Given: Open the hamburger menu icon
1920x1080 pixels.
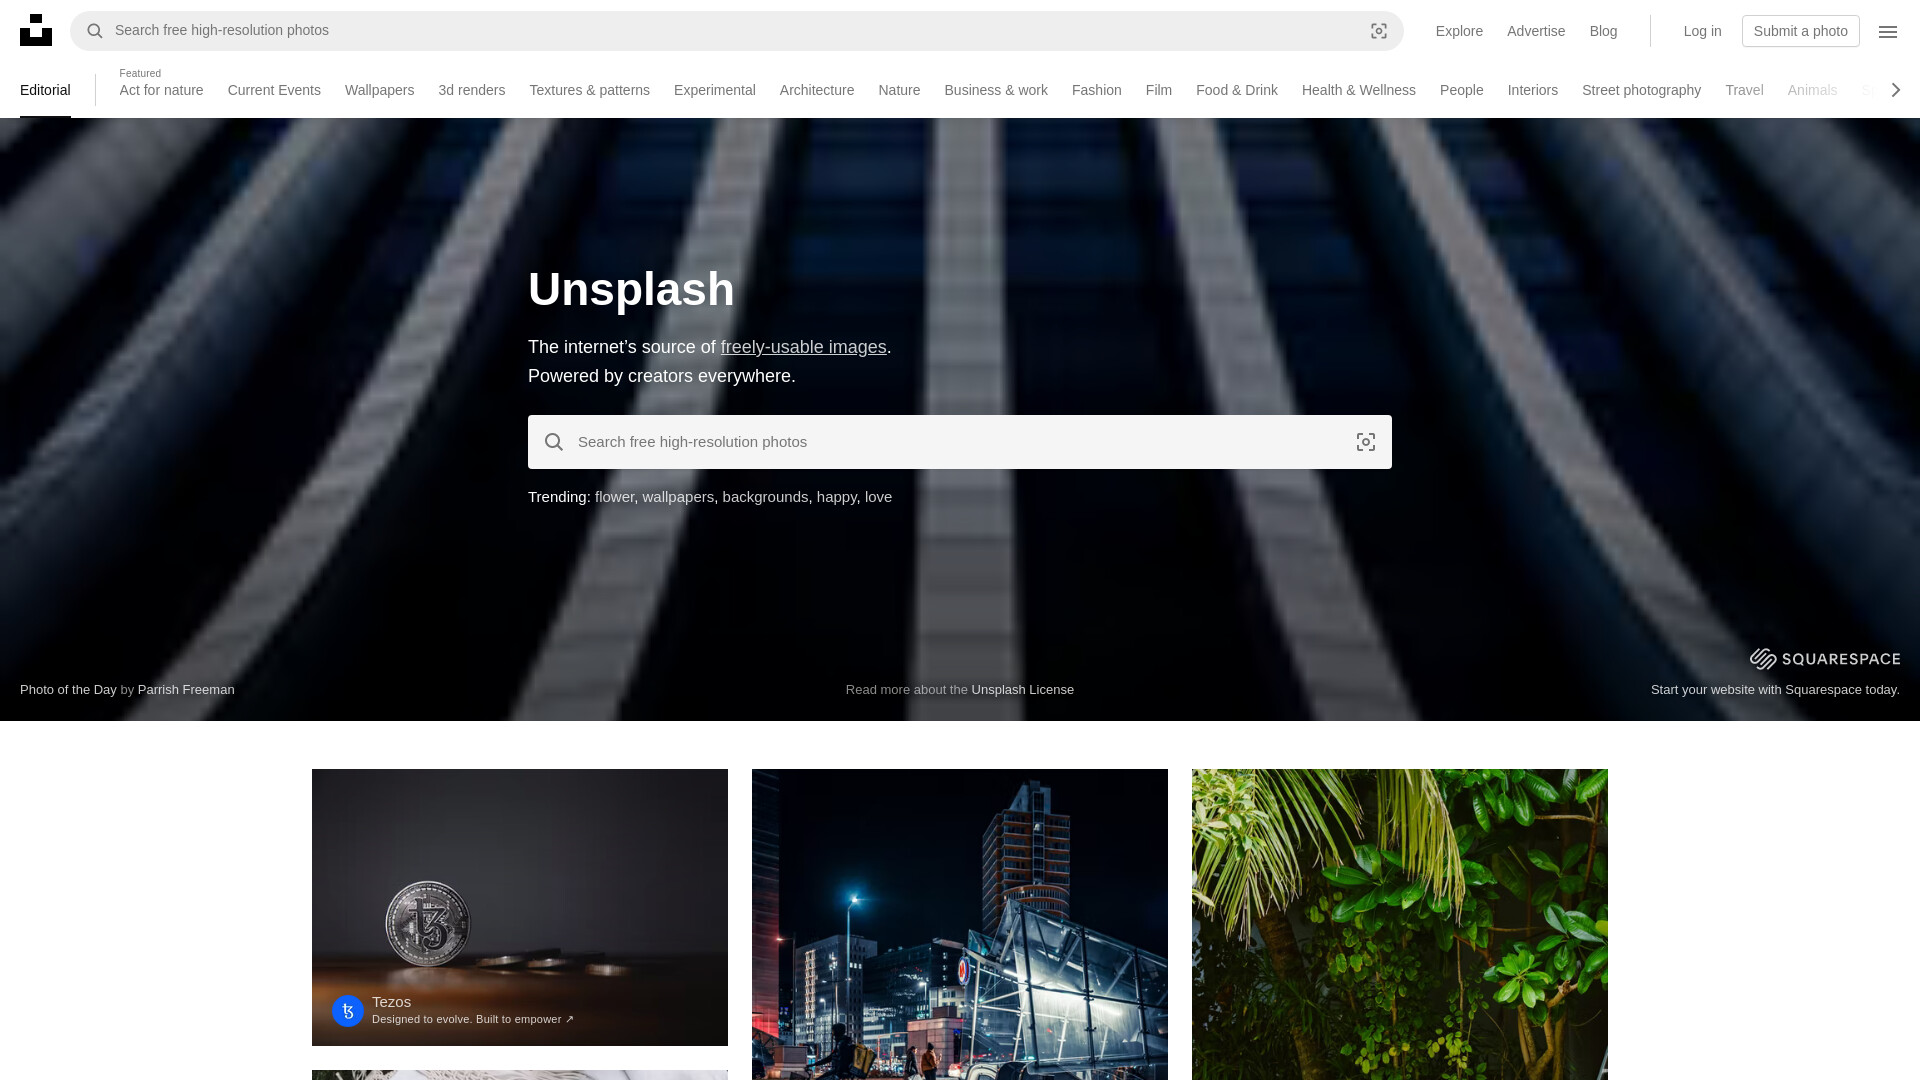Looking at the screenshot, I should tap(1888, 31).
